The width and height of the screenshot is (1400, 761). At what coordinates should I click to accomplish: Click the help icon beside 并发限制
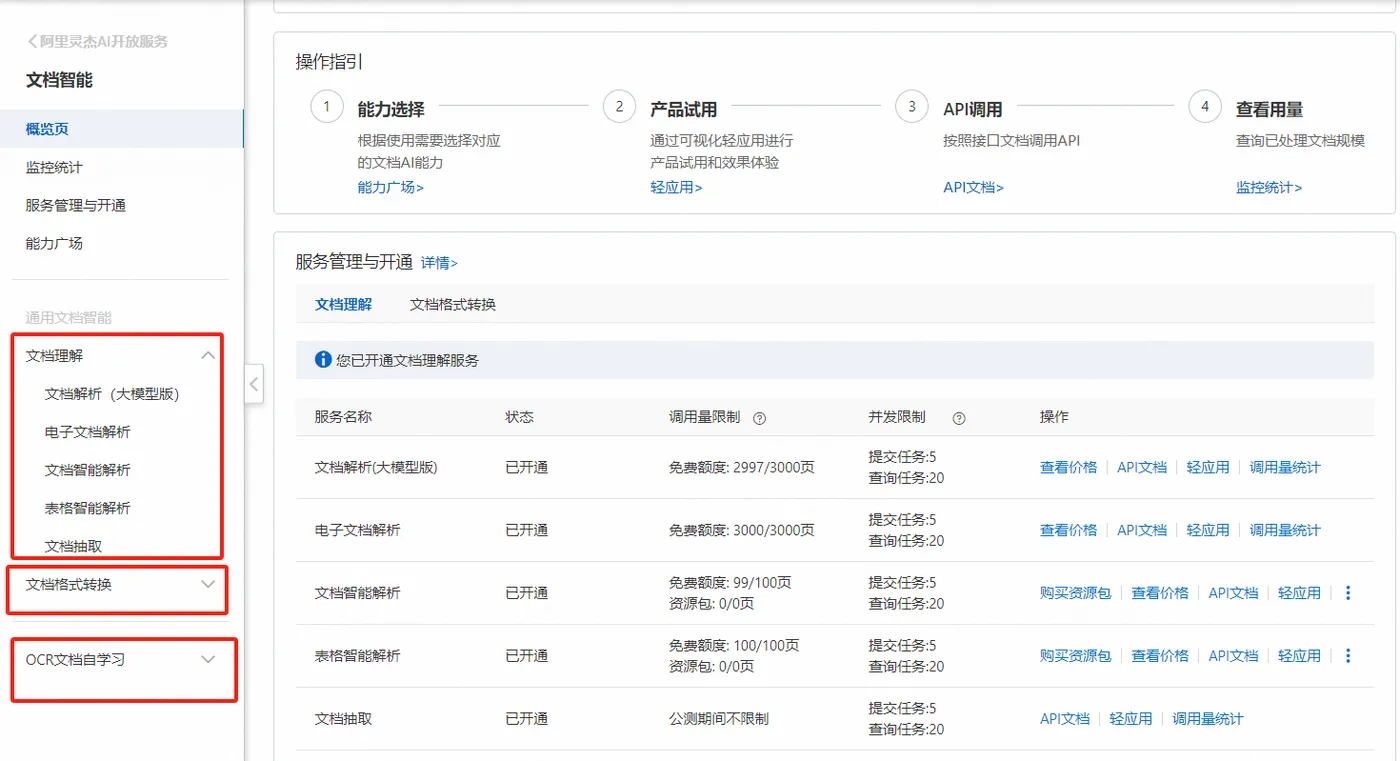(x=959, y=418)
